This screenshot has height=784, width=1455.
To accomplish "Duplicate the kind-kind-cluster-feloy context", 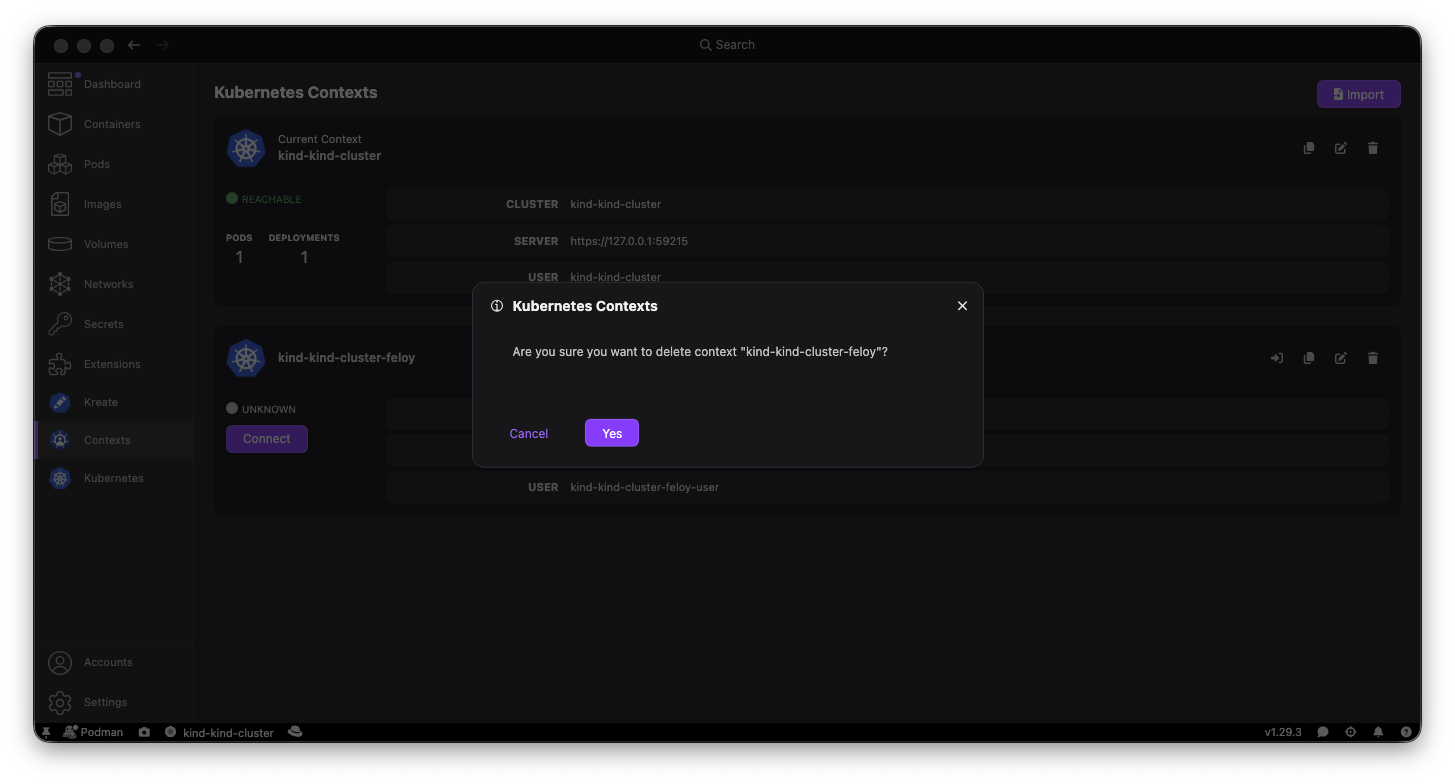I will (x=1309, y=358).
